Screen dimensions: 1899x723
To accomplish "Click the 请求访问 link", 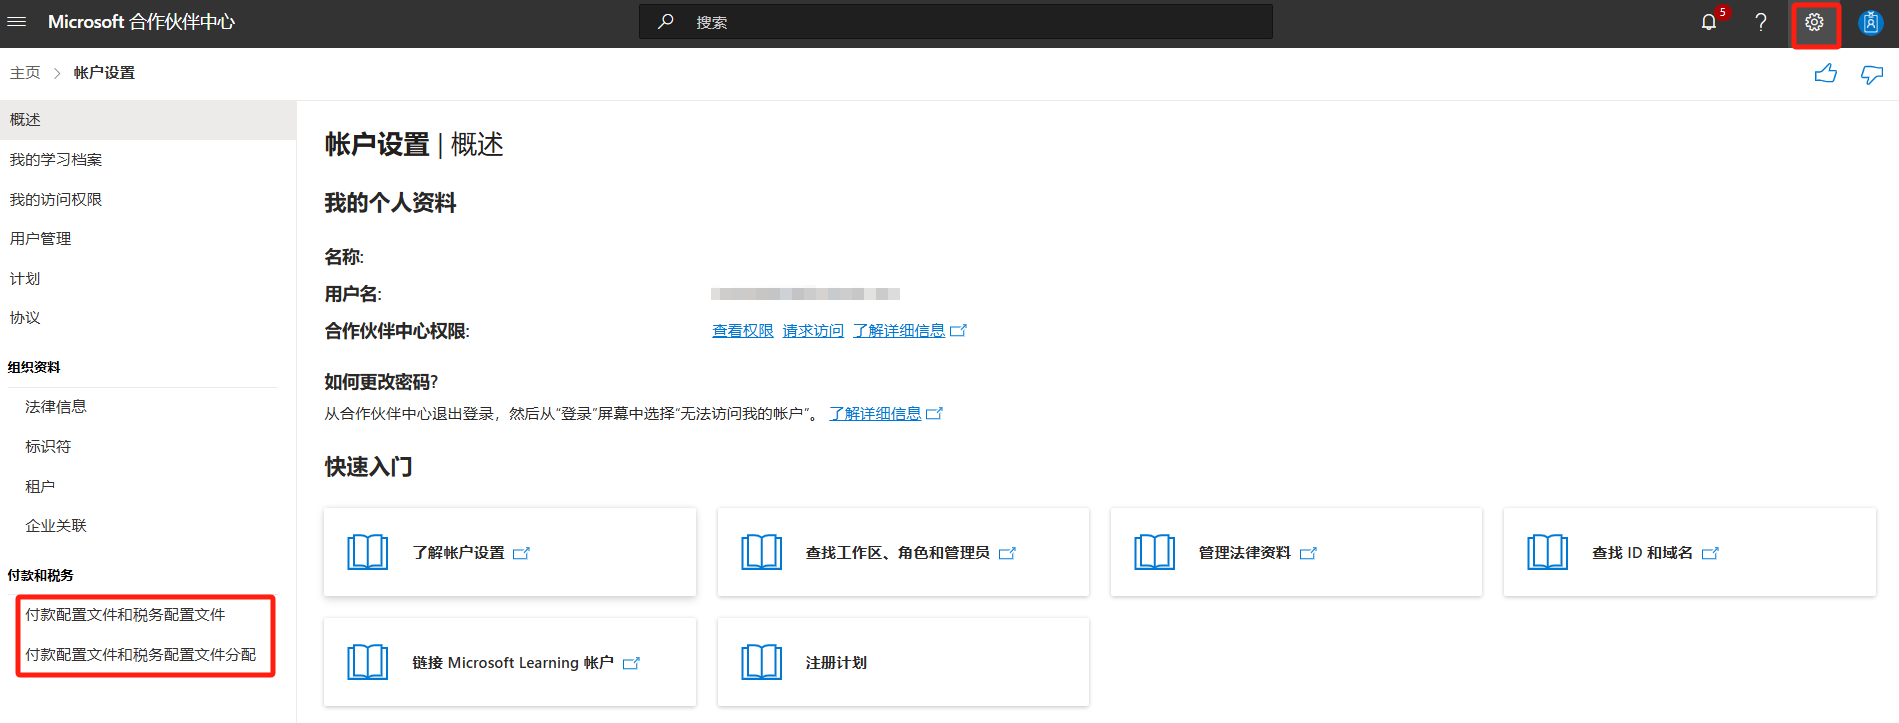I will (x=813, y=331).
